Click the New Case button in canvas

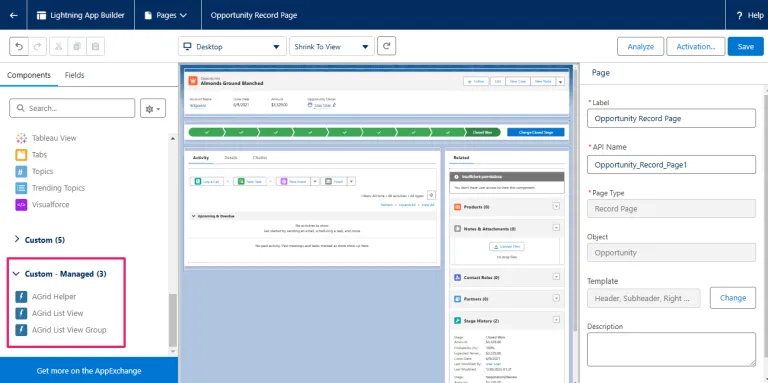point(517,81)
